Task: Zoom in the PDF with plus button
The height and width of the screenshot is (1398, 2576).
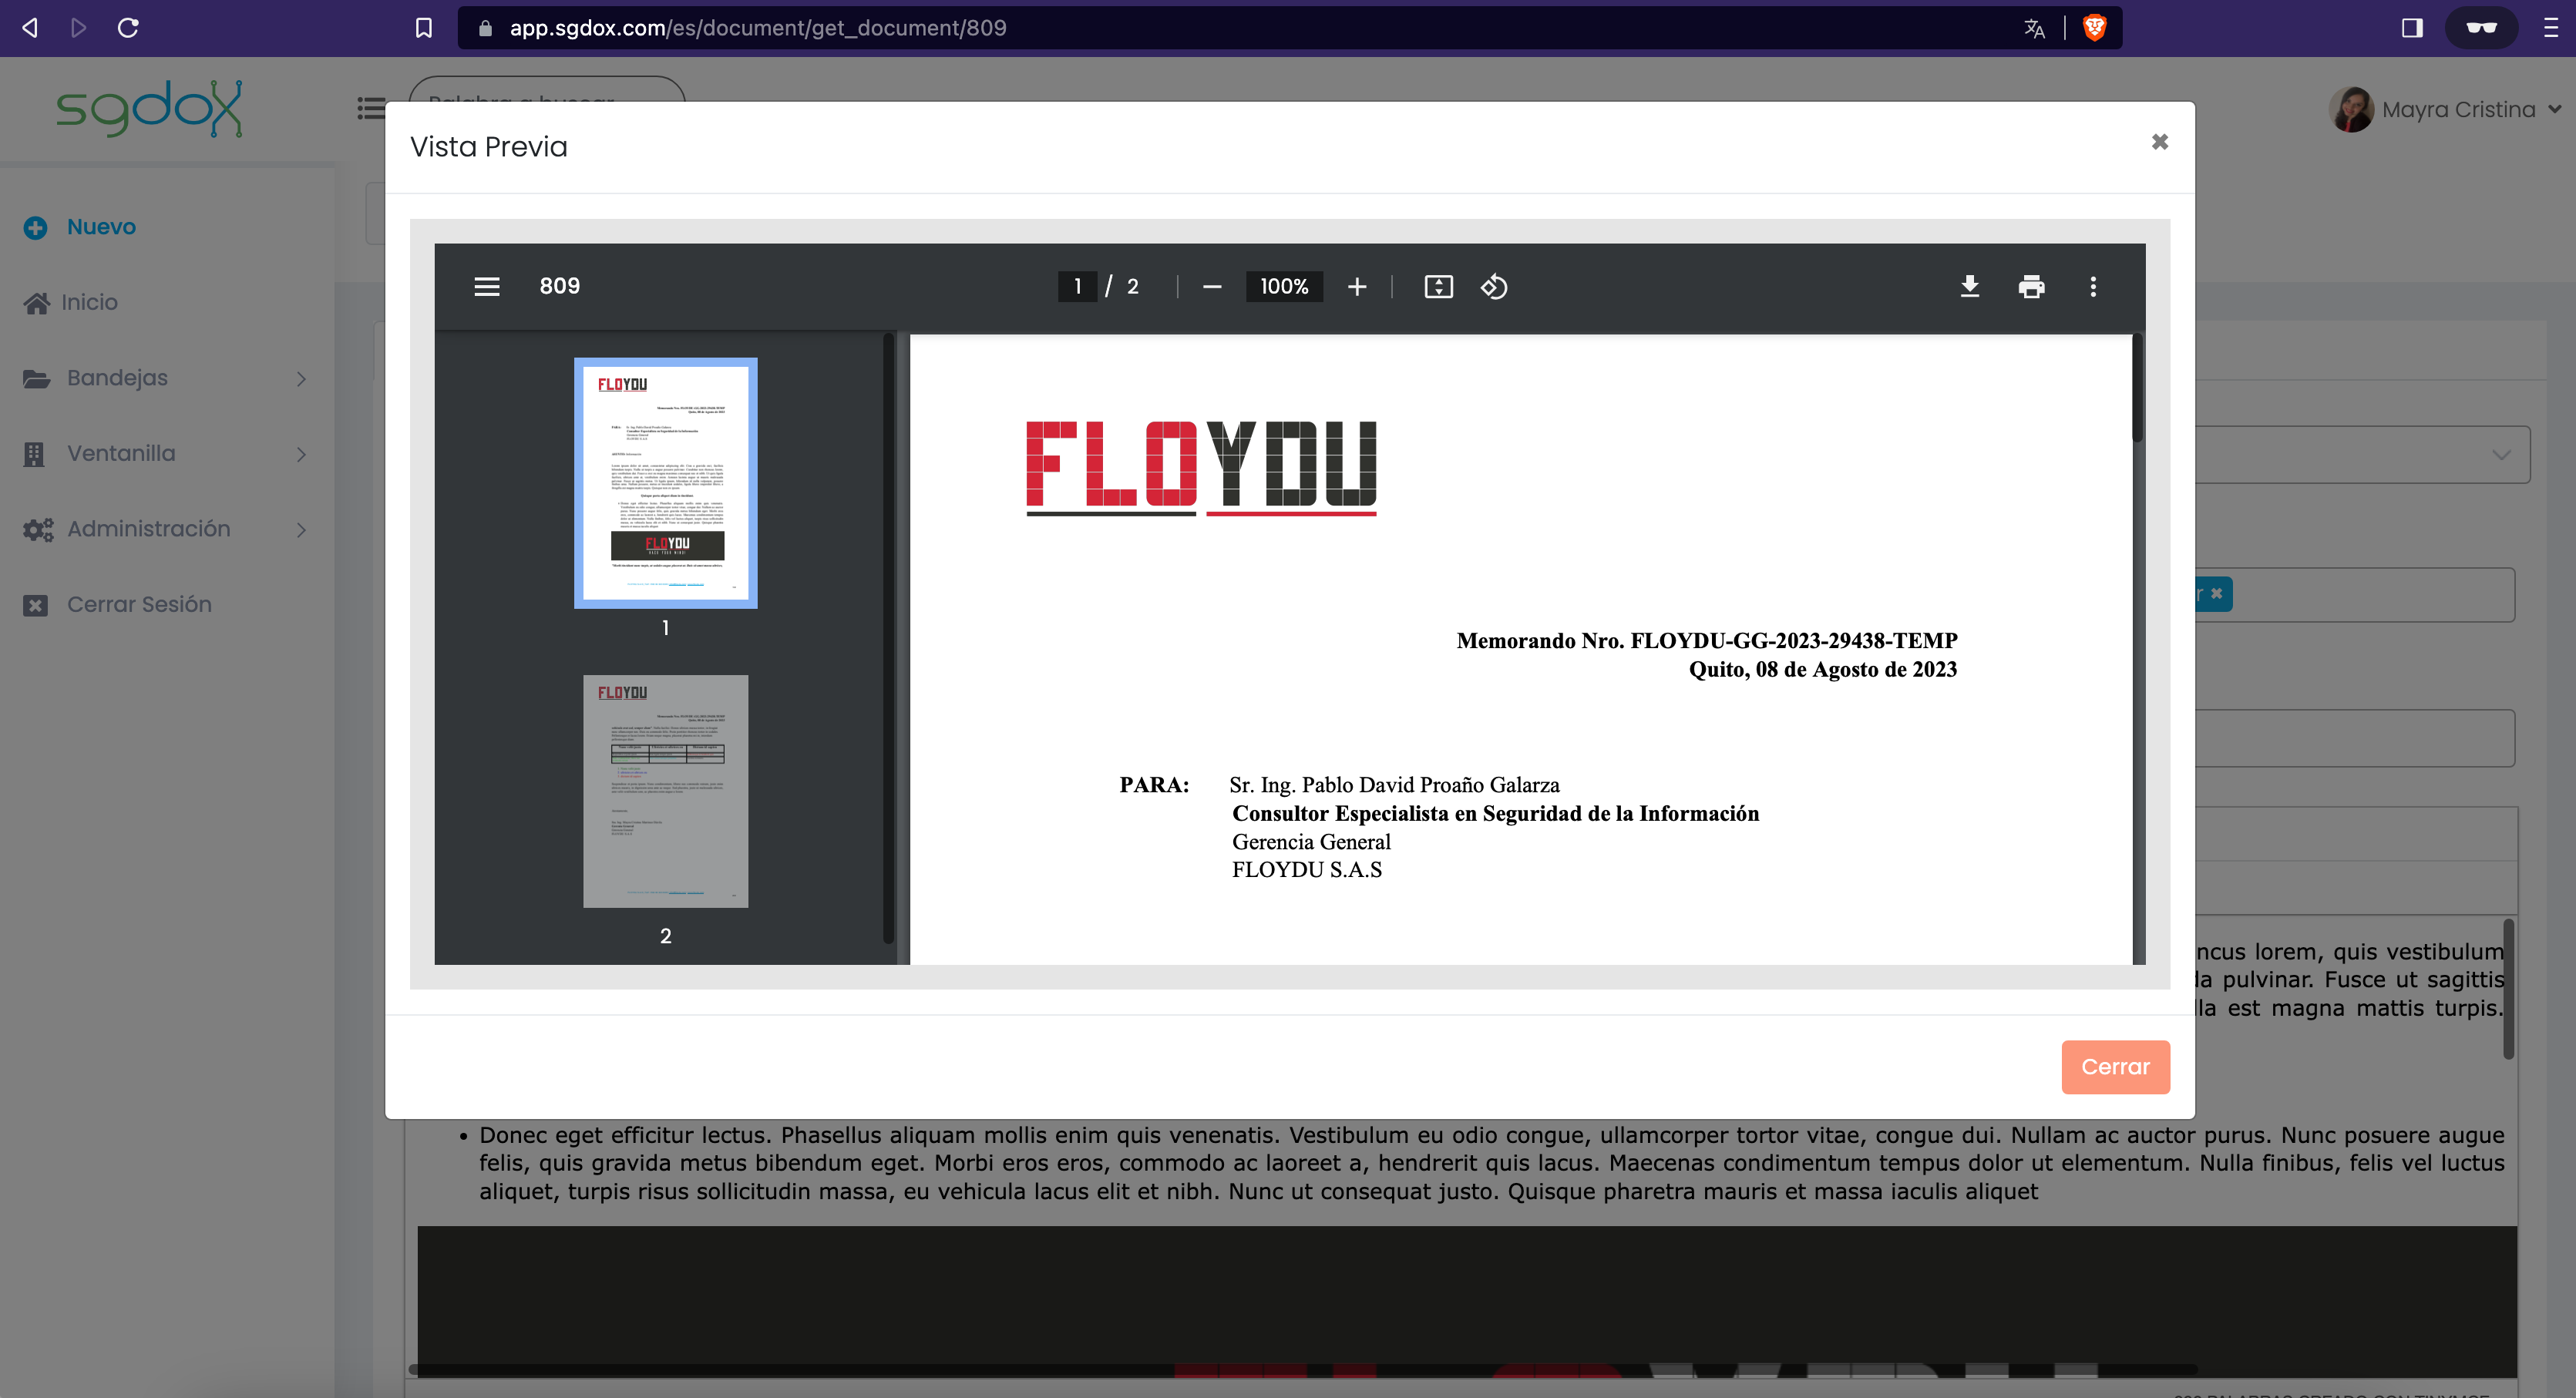Action: [x=1357, y=287]
